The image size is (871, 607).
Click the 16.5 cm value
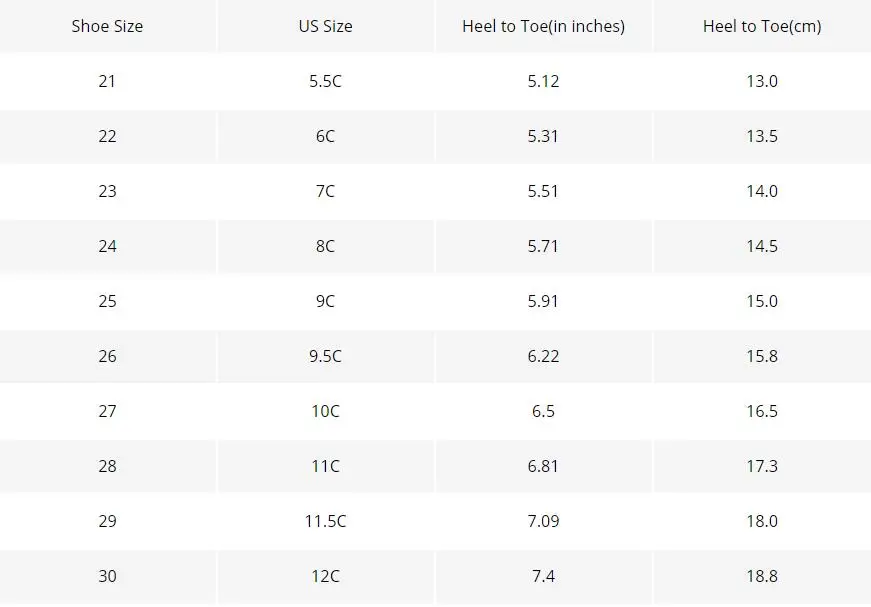click(762, 411)
